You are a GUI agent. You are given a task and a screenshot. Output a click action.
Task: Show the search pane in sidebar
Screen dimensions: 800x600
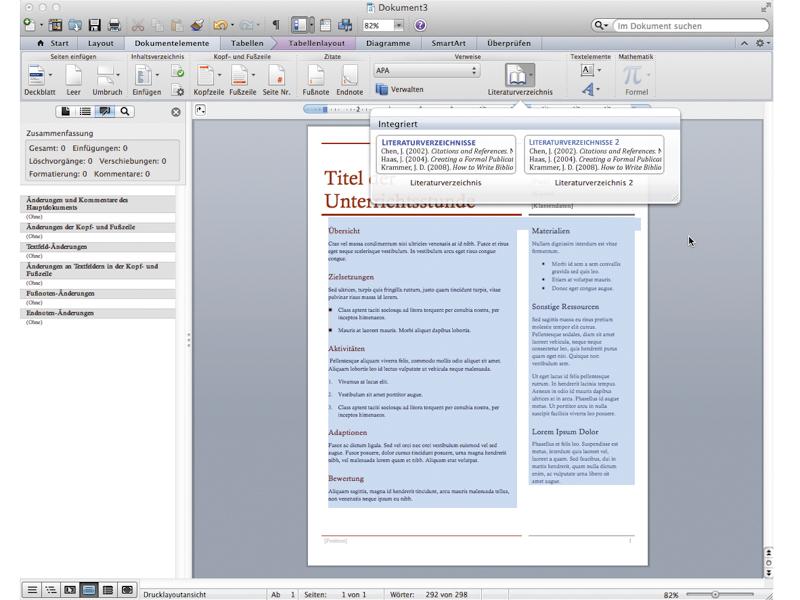pos(124,111)
